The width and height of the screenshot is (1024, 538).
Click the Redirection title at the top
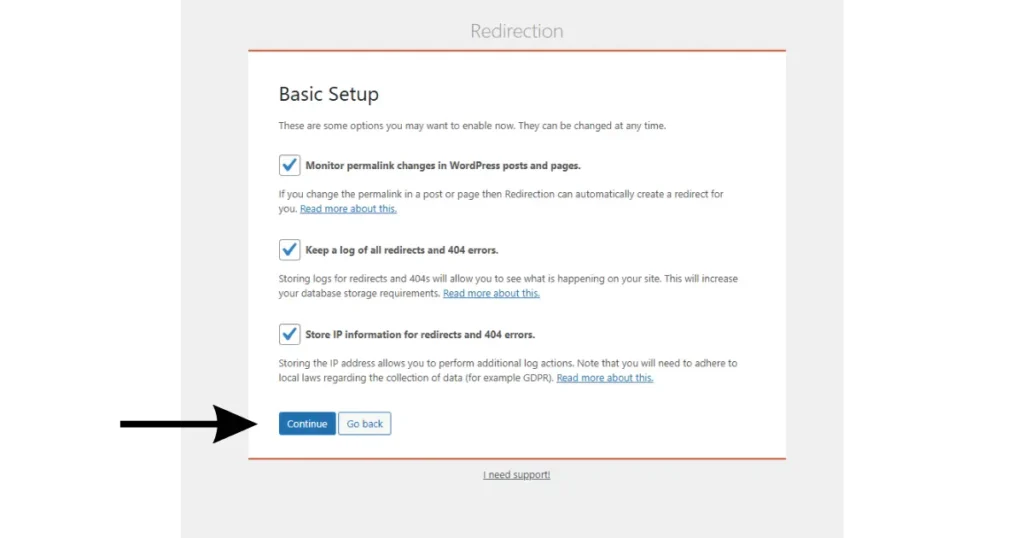pyautogui.click(x=516, y=31)
